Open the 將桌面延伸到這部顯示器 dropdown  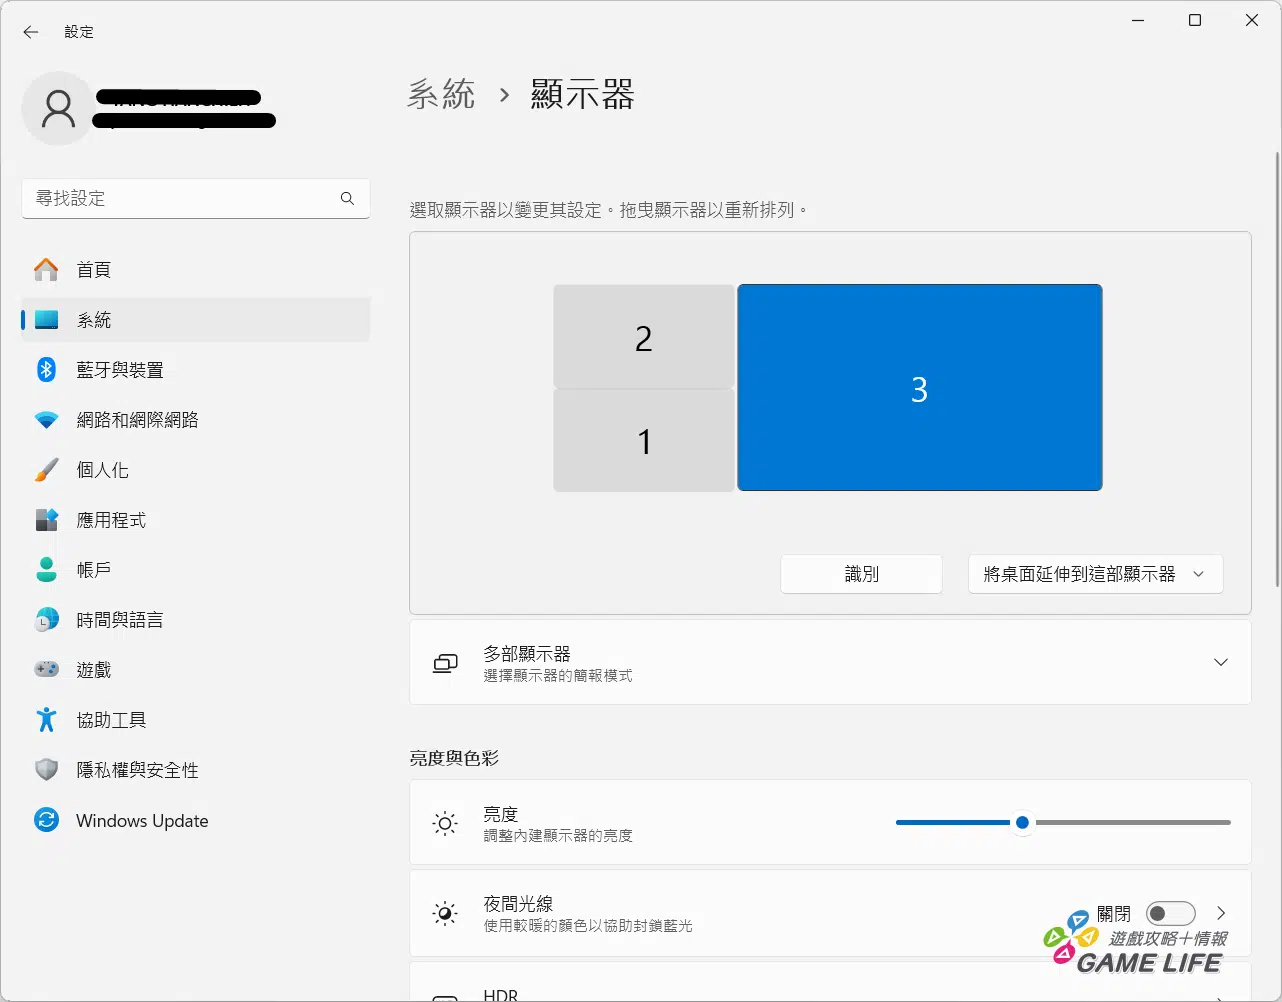pyautogui.click(x=1095, y=575)
